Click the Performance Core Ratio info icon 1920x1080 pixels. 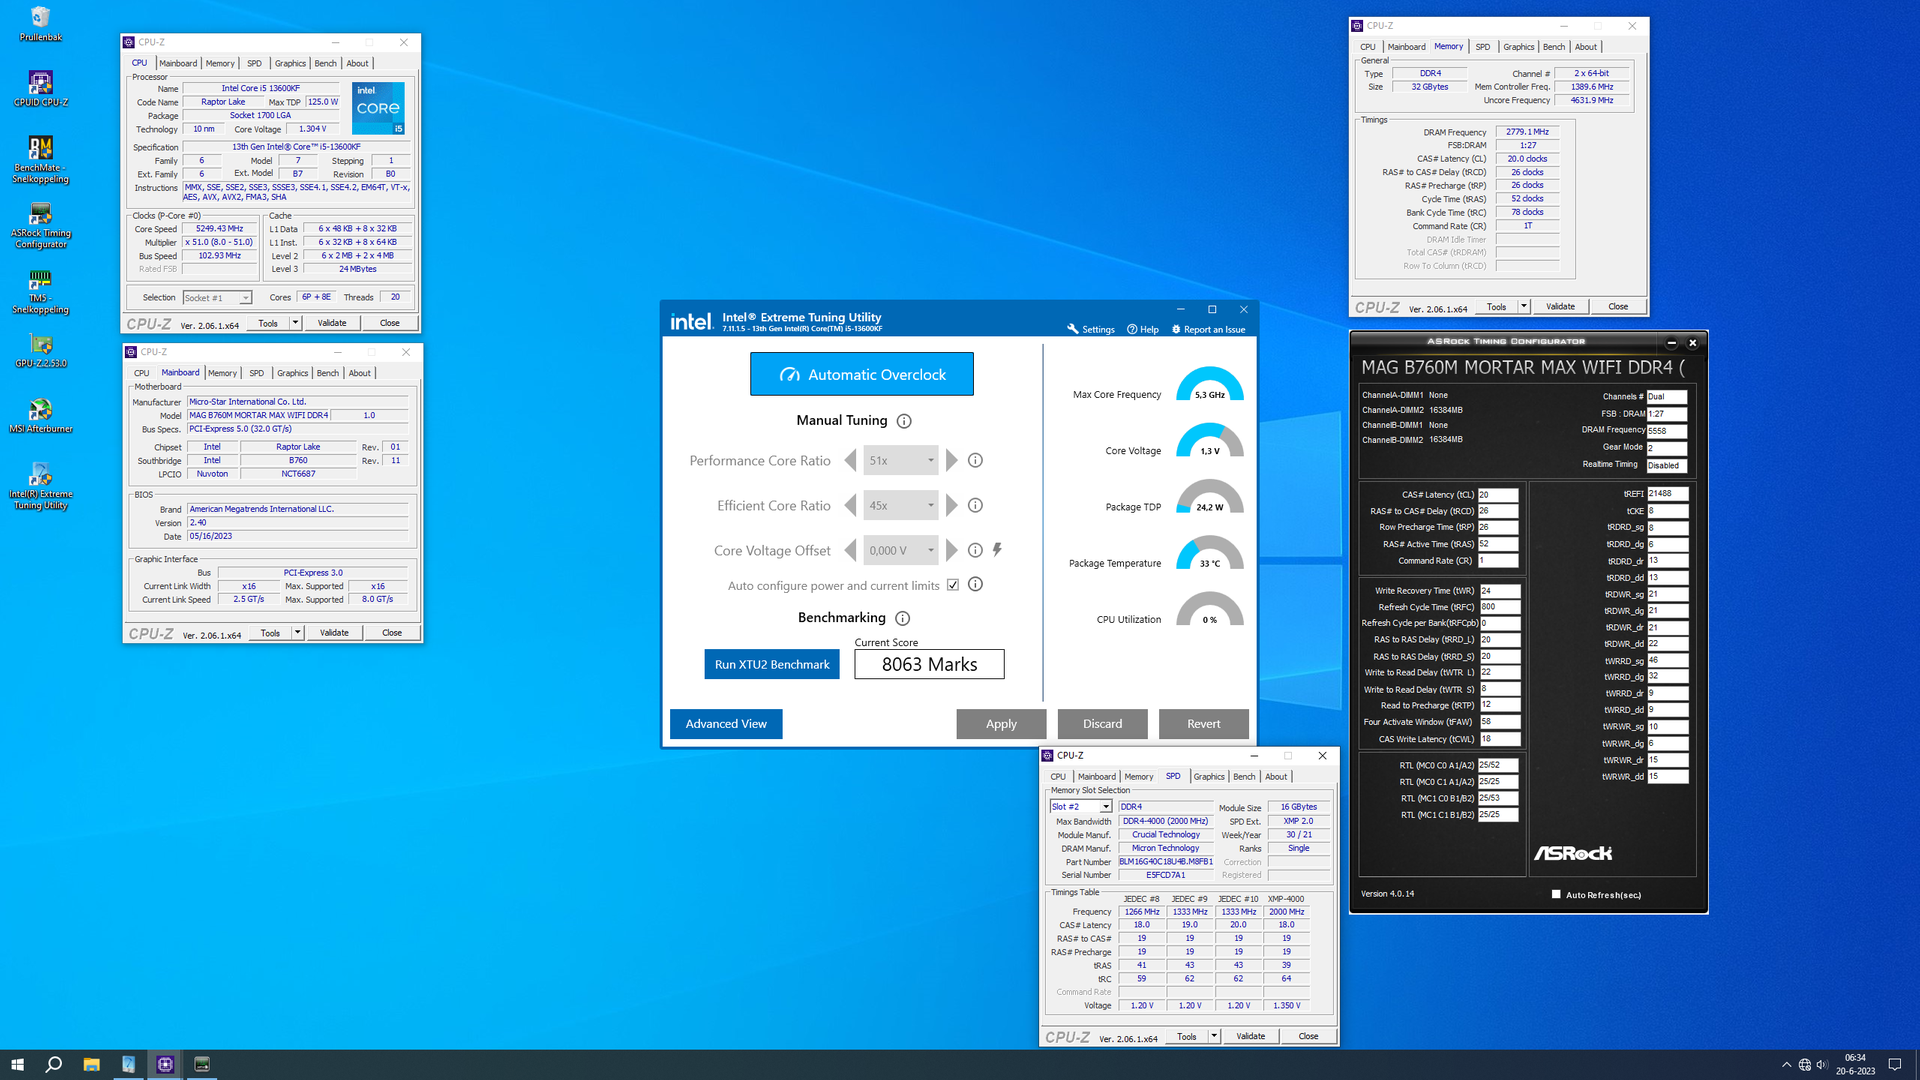point(975,460)
